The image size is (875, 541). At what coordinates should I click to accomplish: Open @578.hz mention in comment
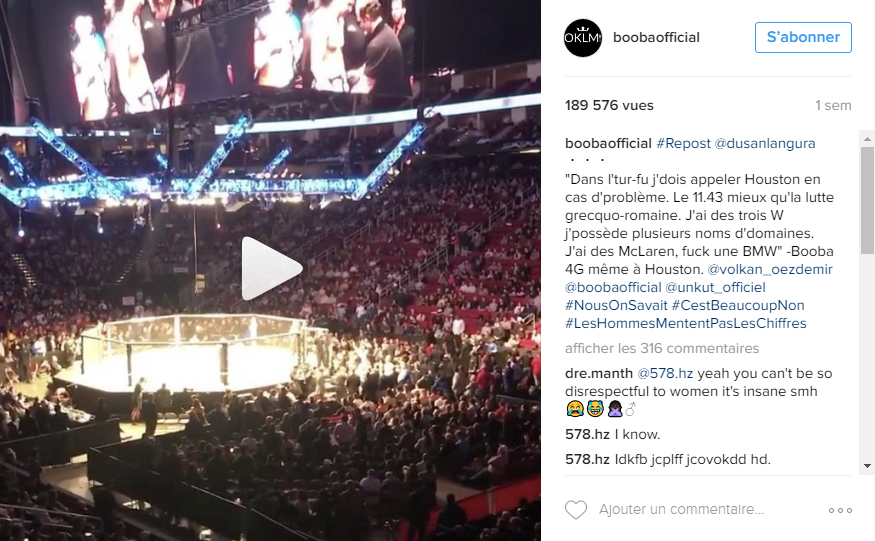pyautogui.click(x=665, y=374)
